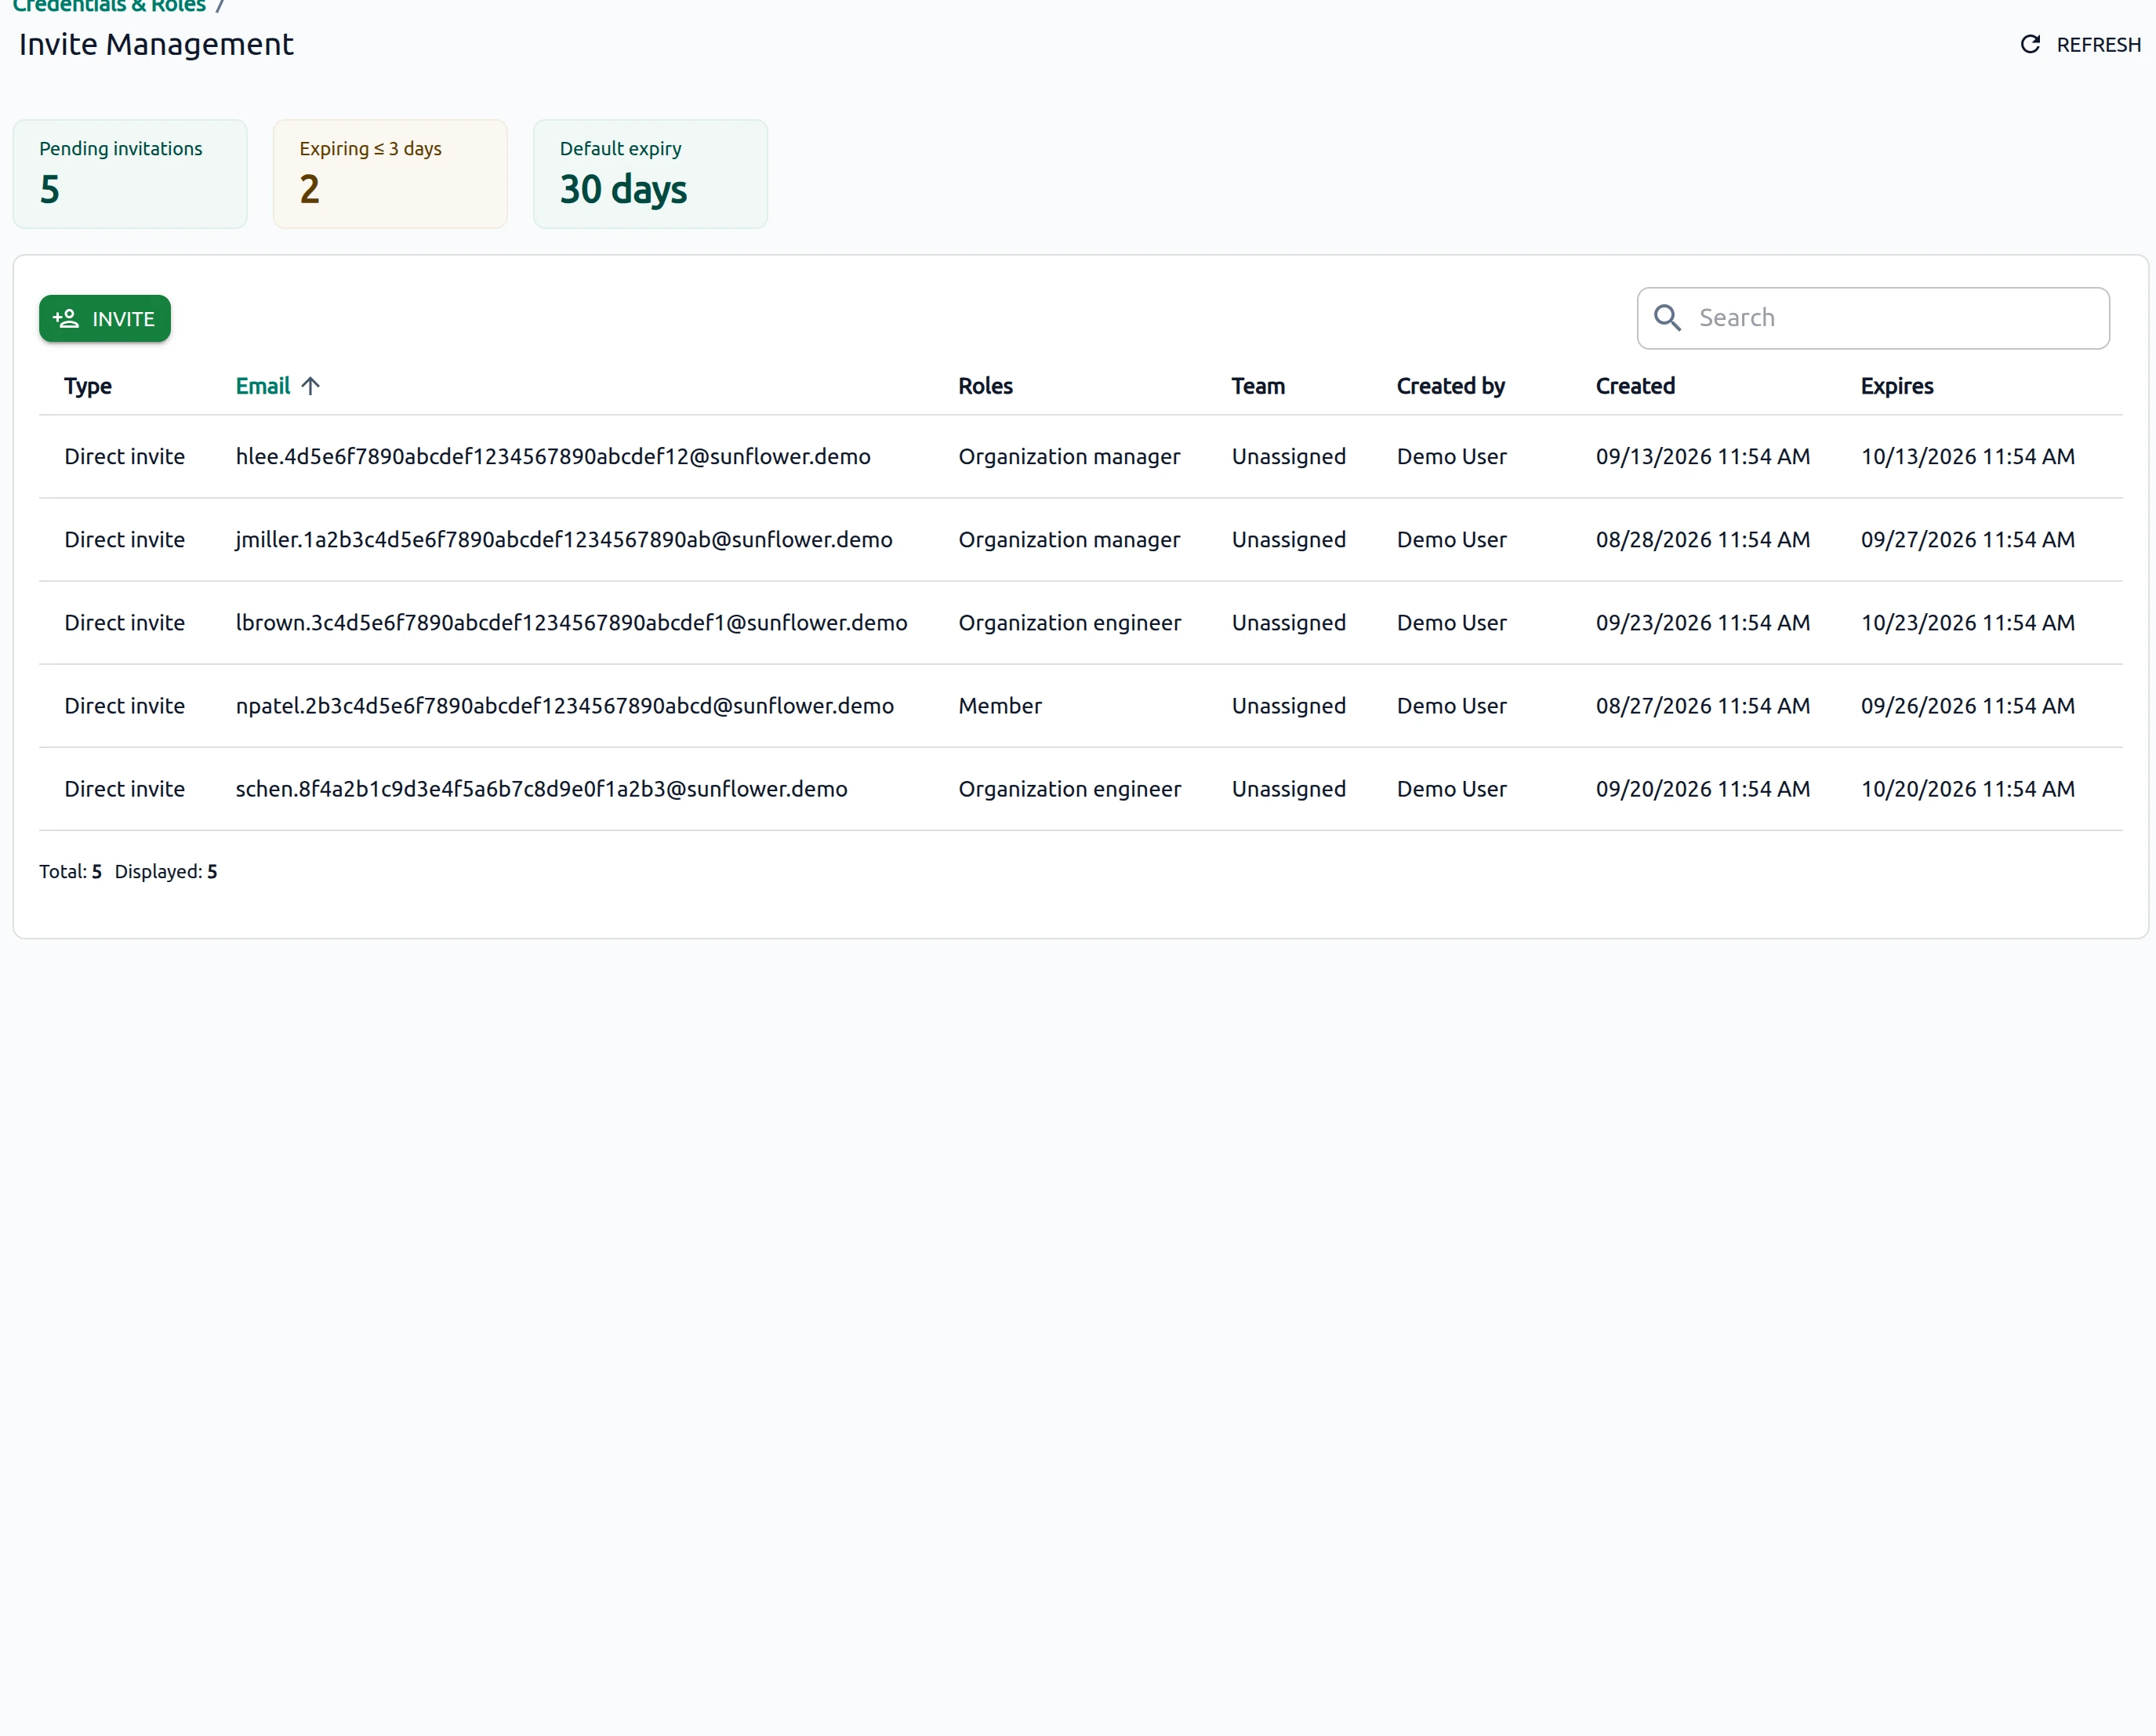
Task: Click the 09/27/2026 expiry date
Action: (1968, 540)
